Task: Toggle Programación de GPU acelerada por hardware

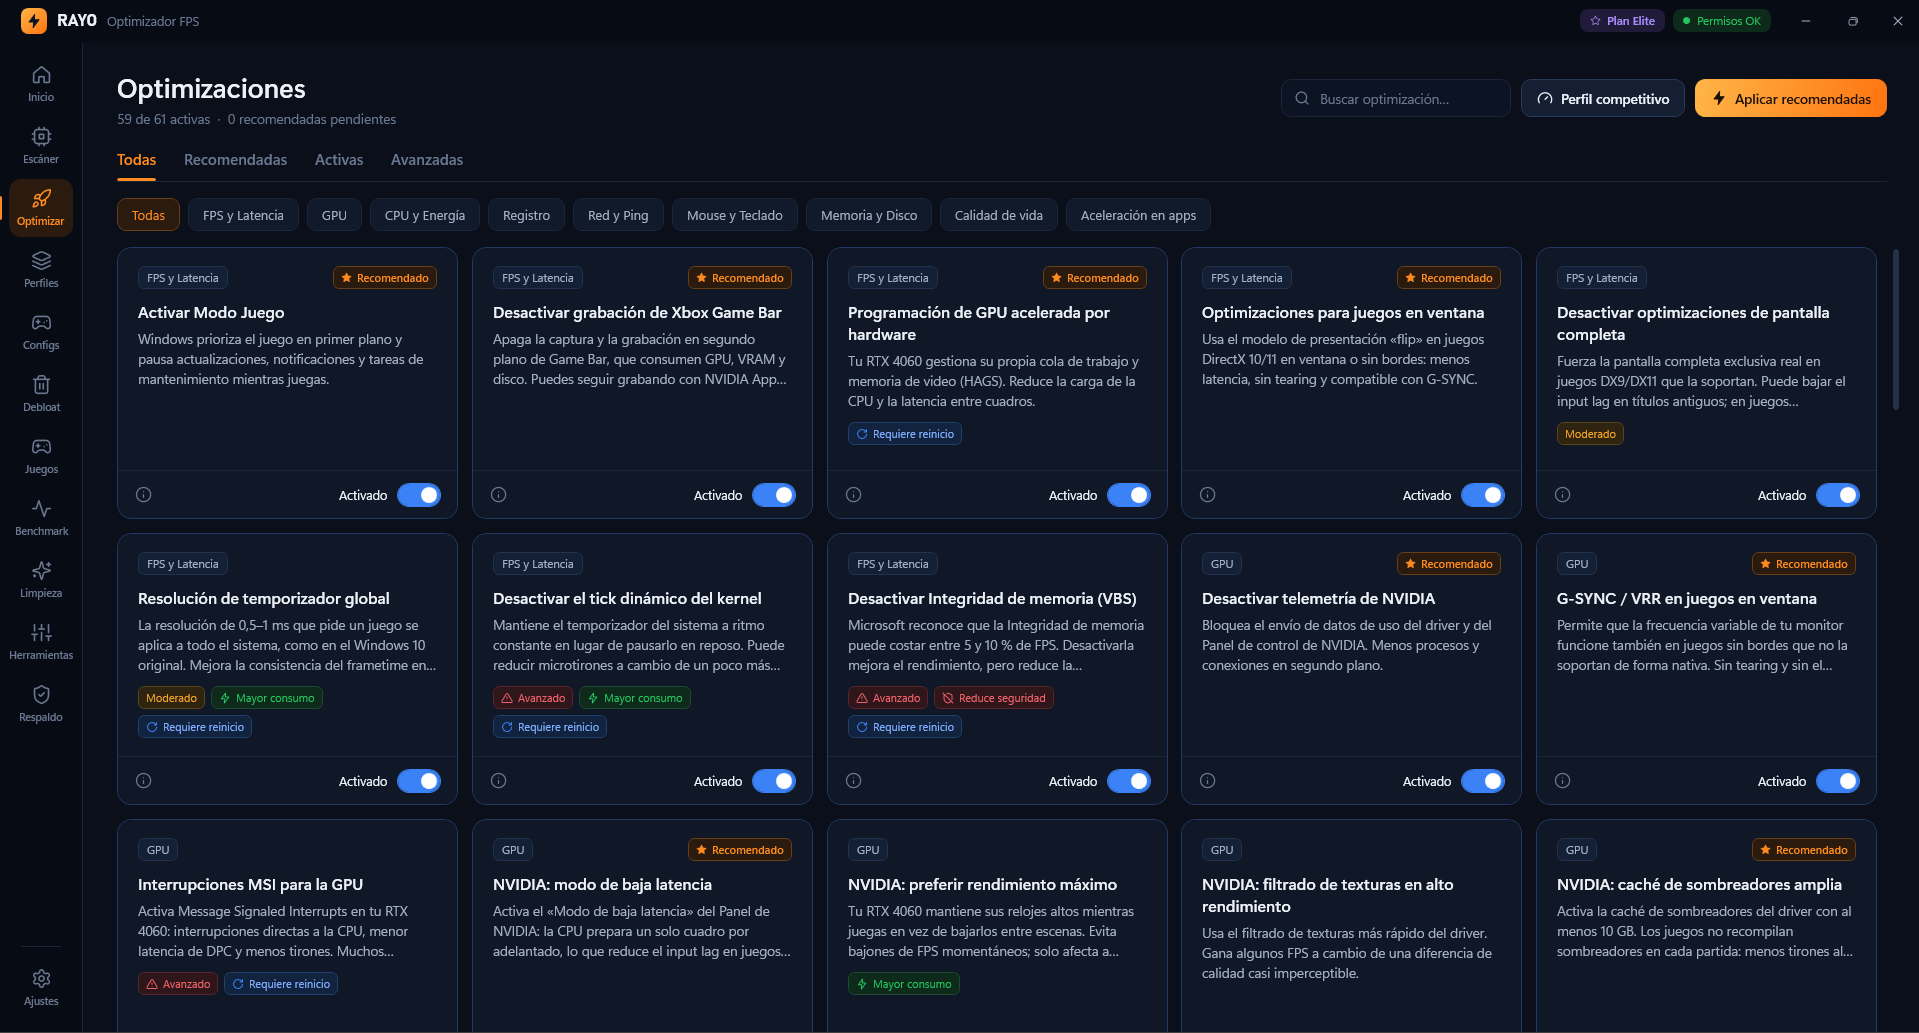Action: [x=1129, y=495]
